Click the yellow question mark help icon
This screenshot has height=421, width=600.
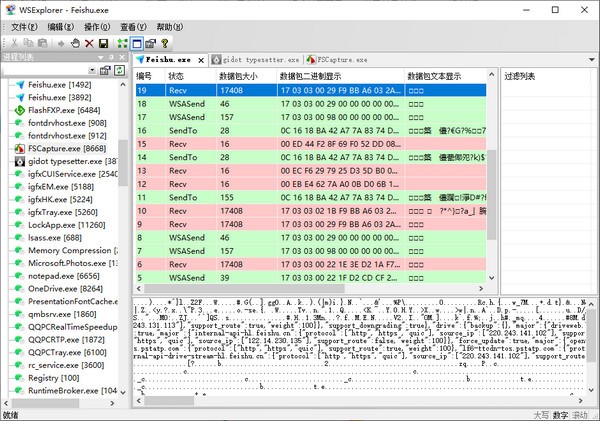tap(165, 44)
